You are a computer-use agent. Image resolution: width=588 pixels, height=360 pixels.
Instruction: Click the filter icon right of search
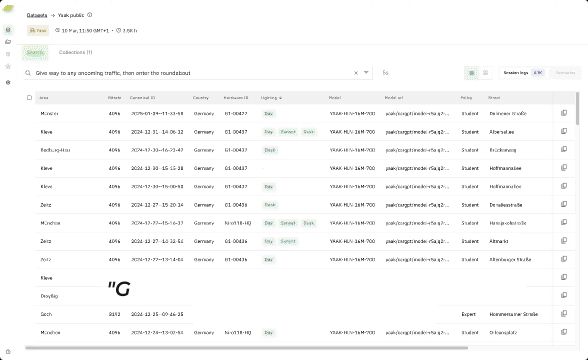coord(385,72)
